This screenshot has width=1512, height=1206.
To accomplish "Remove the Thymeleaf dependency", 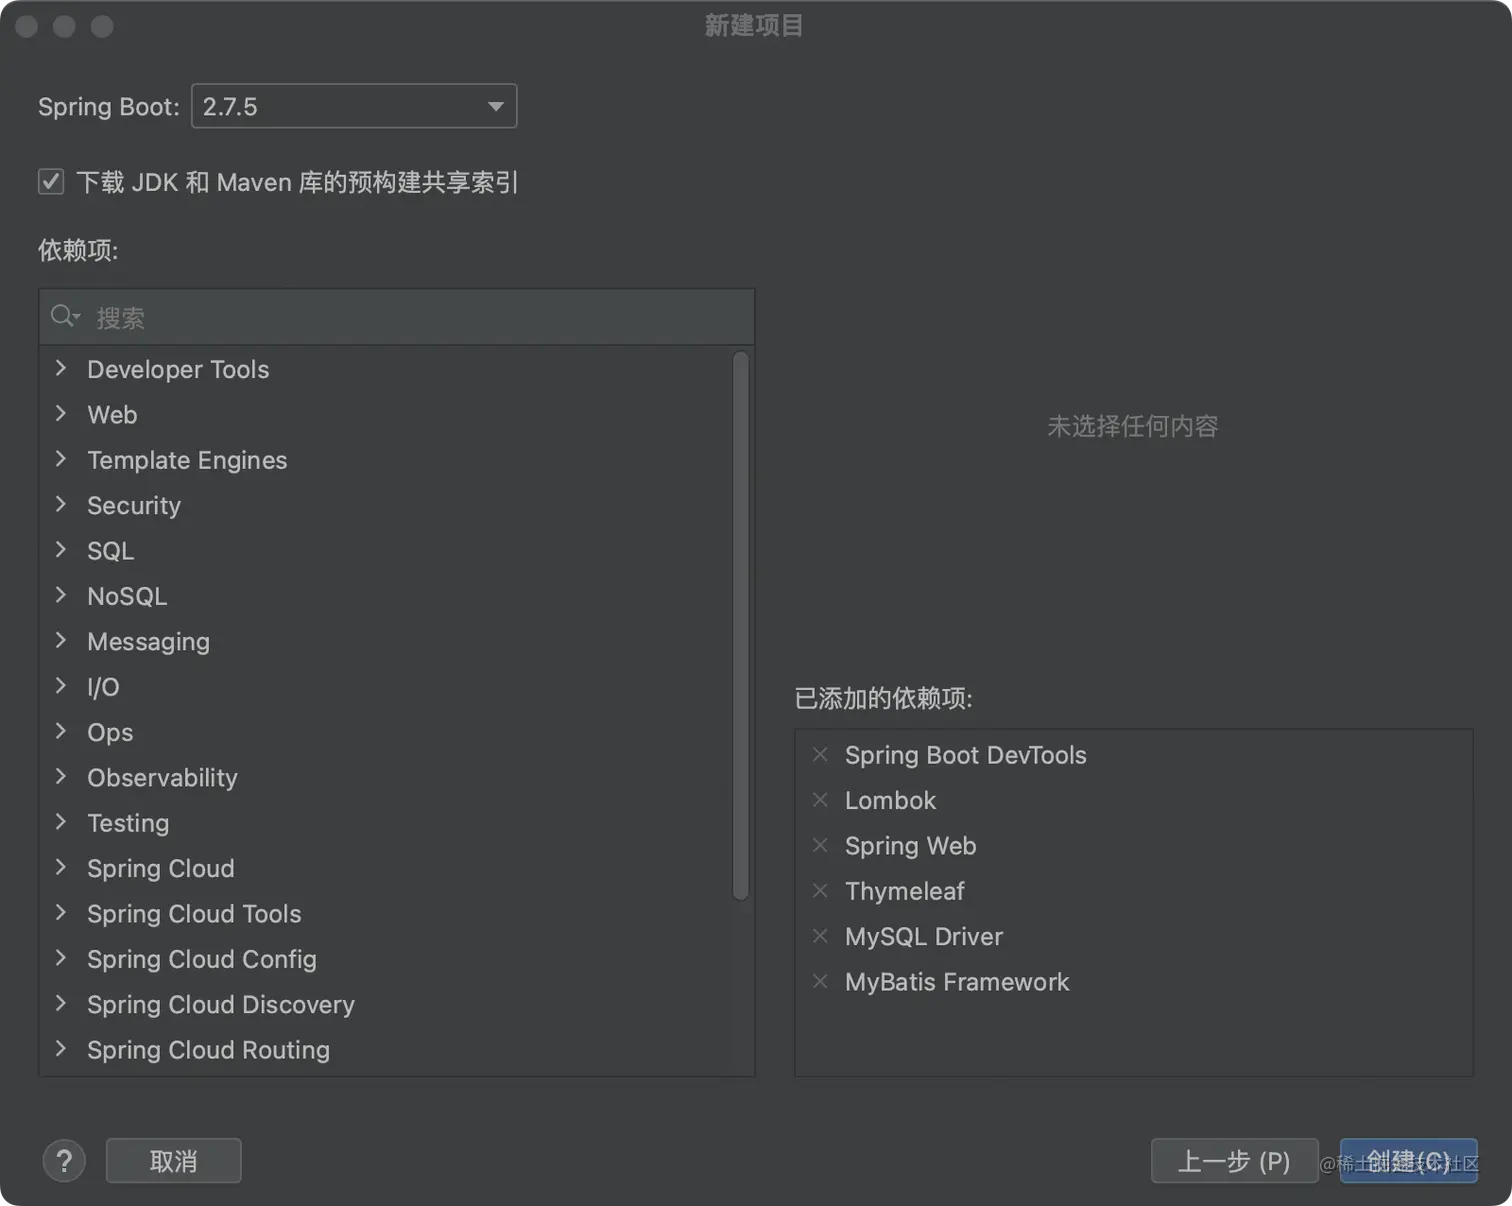I will pyautogui.click(x=820, y=890).
